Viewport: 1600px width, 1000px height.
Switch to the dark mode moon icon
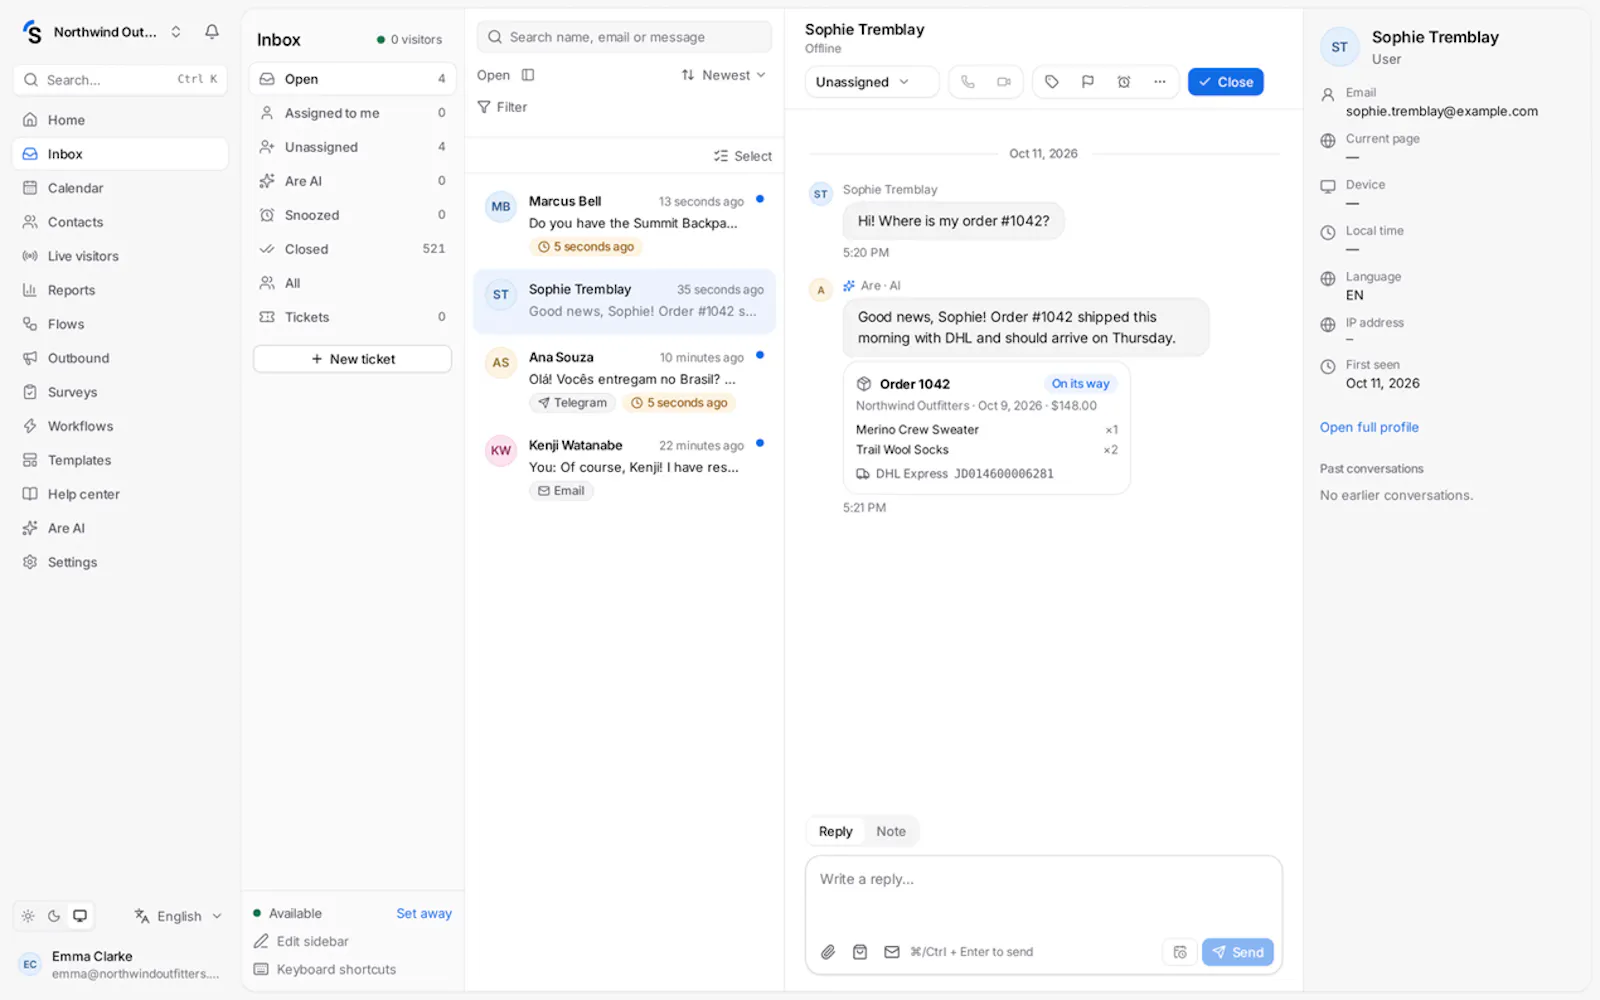pos(54,916)
